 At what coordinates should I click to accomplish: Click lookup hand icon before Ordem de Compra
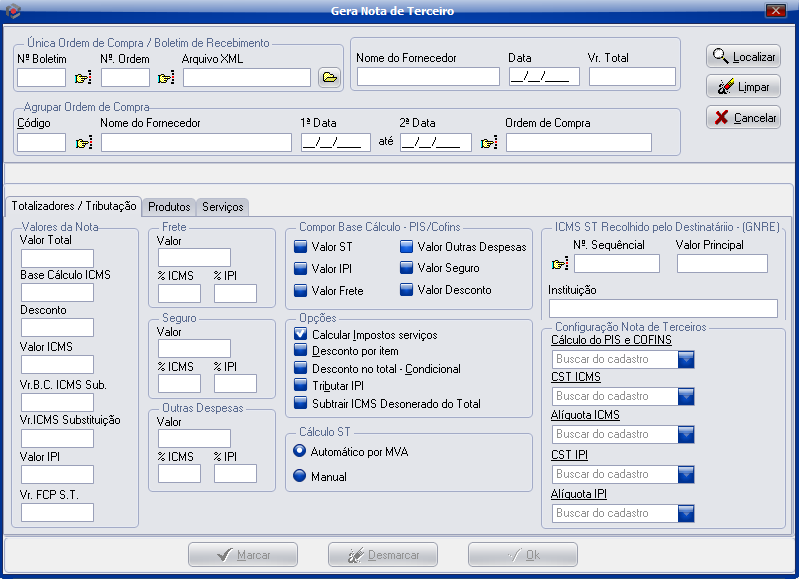(488, 143)
